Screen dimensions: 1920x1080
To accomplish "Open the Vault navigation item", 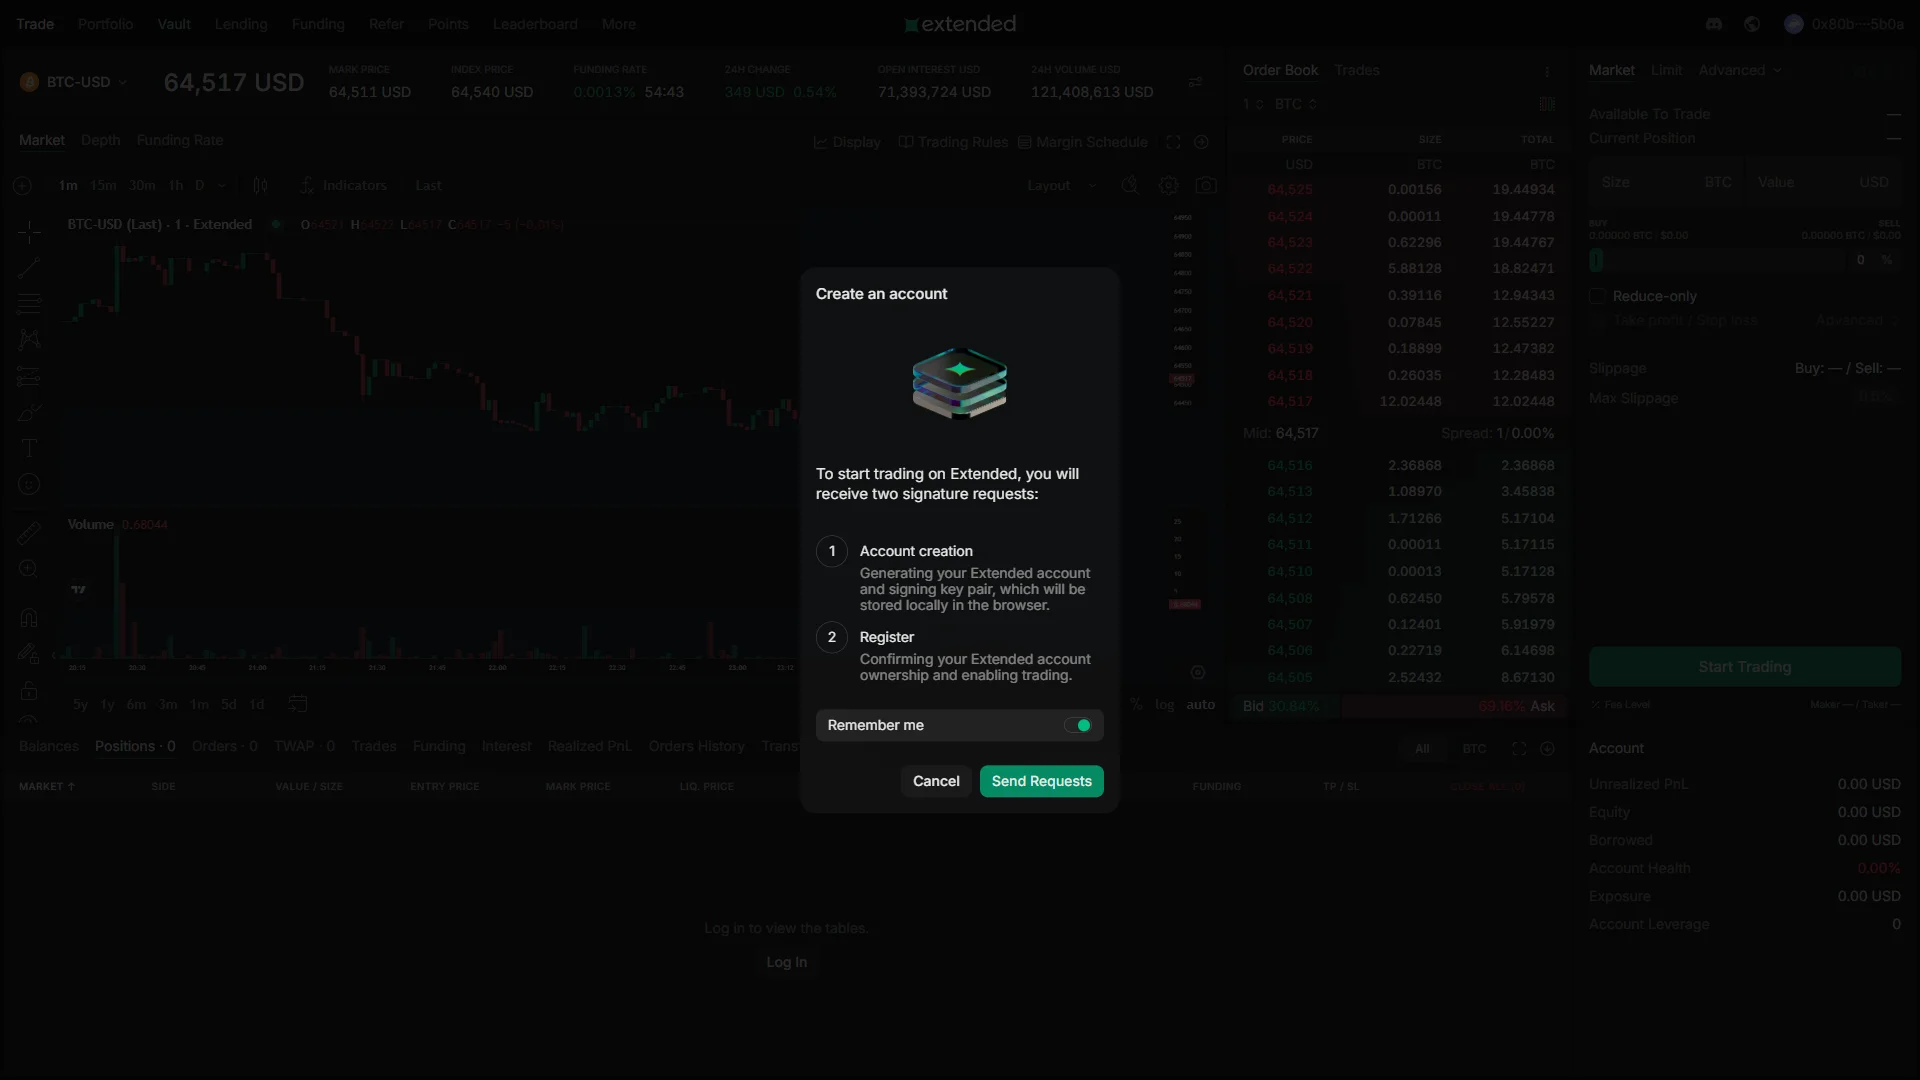I will pos(174,24).
